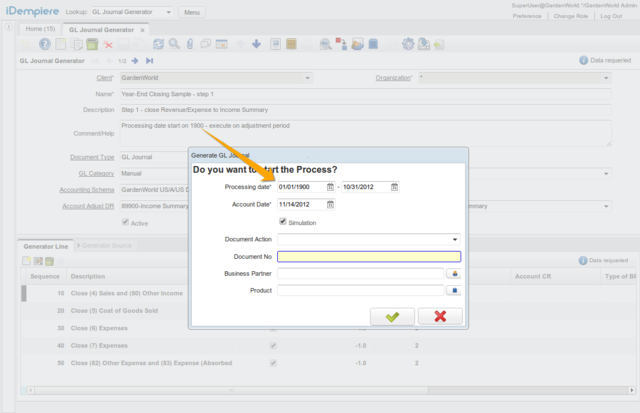Select the Generator Source tab
Screen dimensions: 640x413
click(x=106, y=245)
